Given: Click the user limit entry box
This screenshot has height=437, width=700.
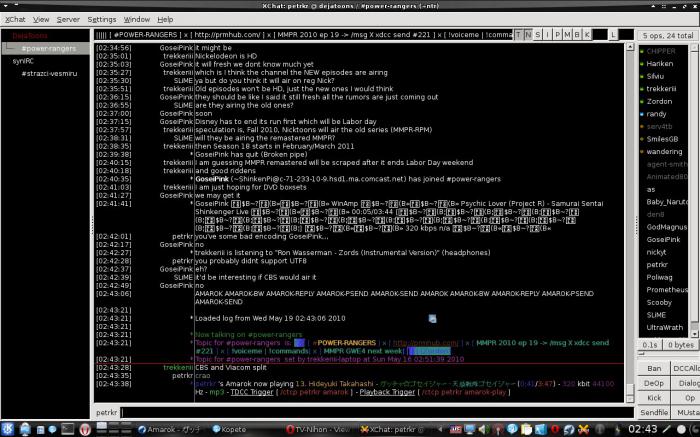Looking at the screenshot, I should [x=626, y=35].
